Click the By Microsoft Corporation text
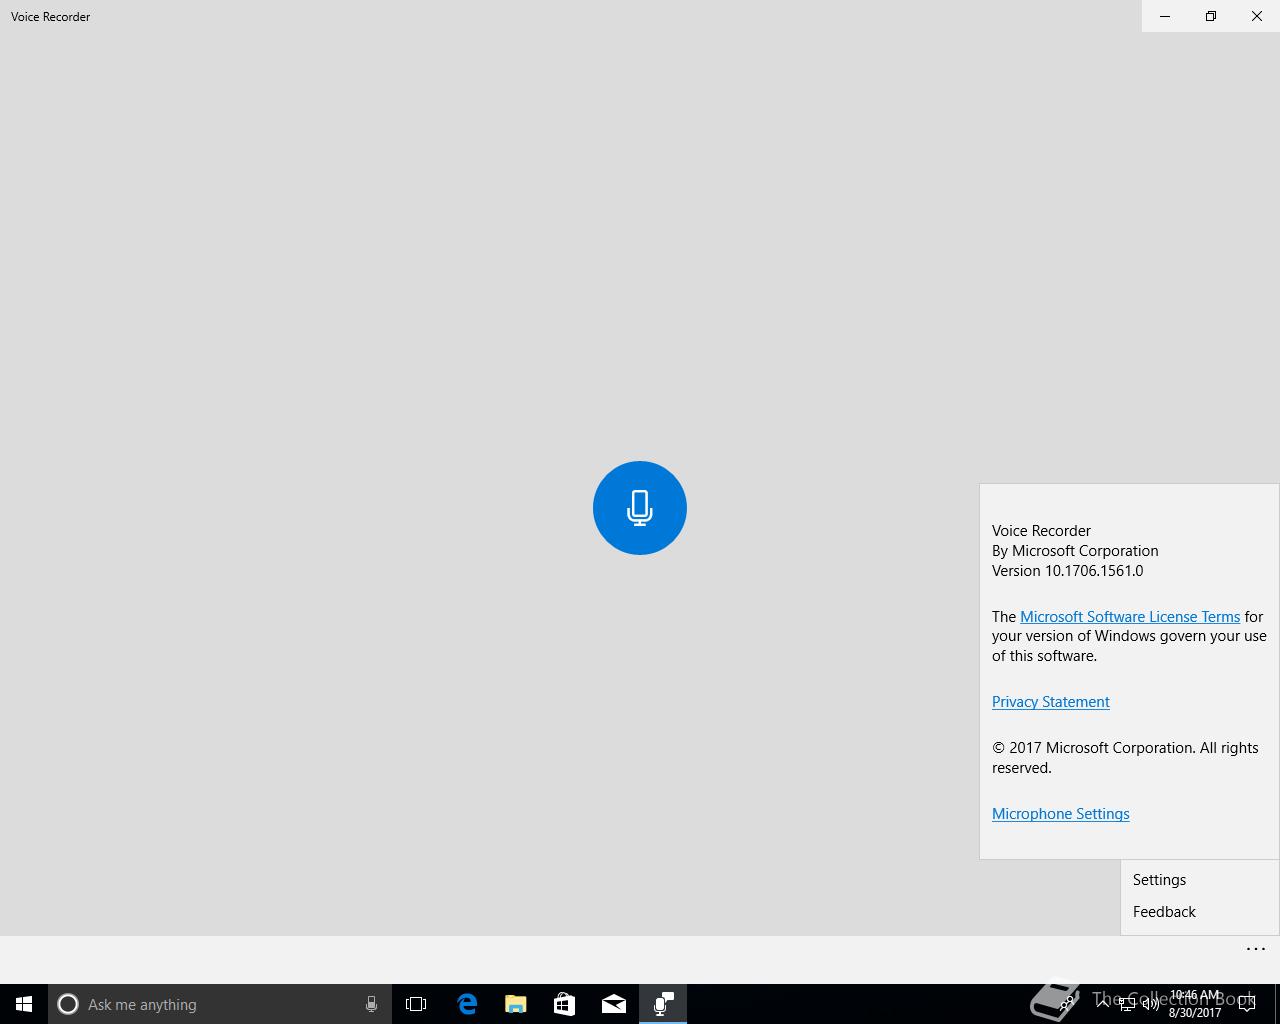The width and height of the screenshot is (1280, 1024). click(x=1075, y=551)
